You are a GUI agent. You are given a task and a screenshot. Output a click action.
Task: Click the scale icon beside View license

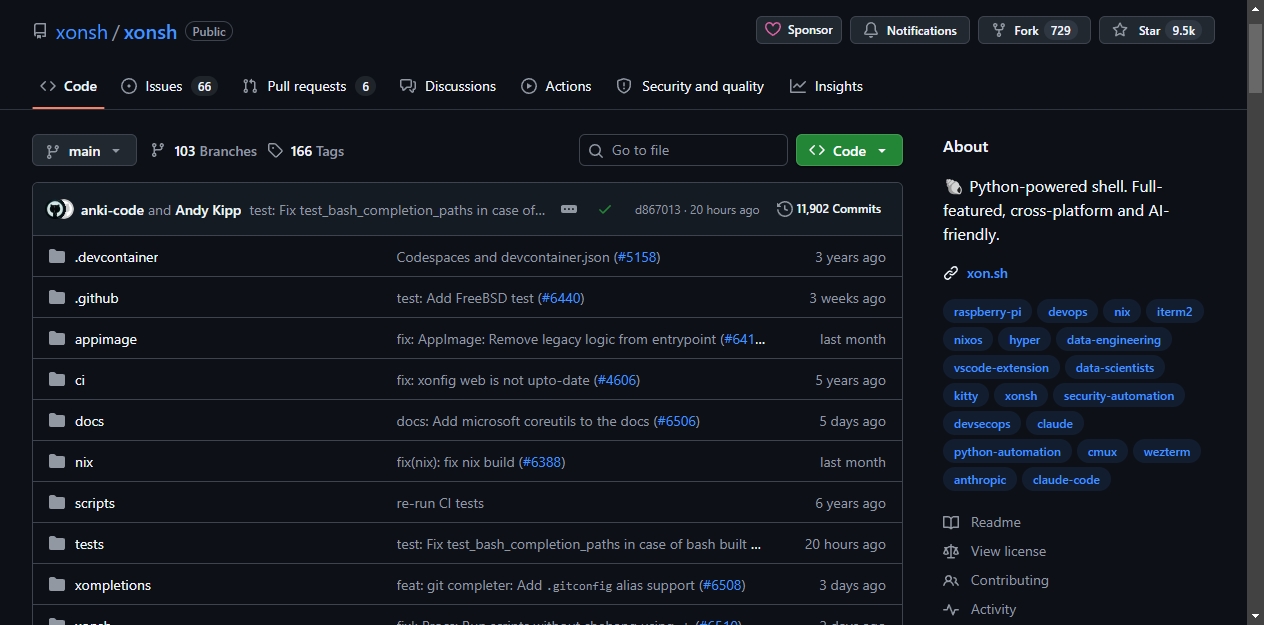951,551
